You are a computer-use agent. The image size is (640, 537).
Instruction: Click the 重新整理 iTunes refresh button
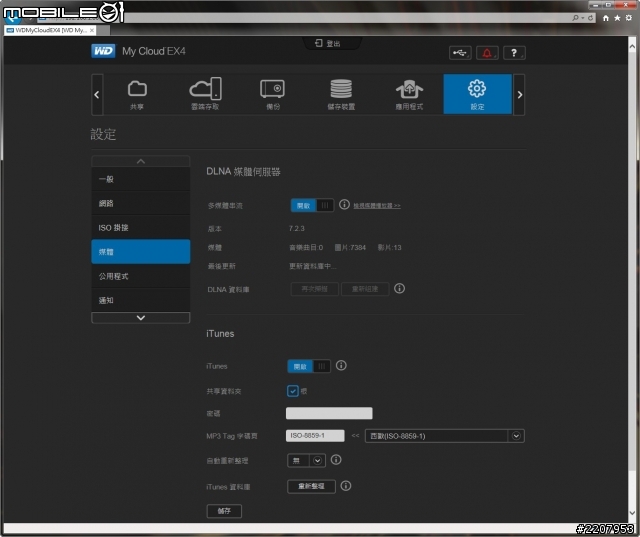coord(311,486)
